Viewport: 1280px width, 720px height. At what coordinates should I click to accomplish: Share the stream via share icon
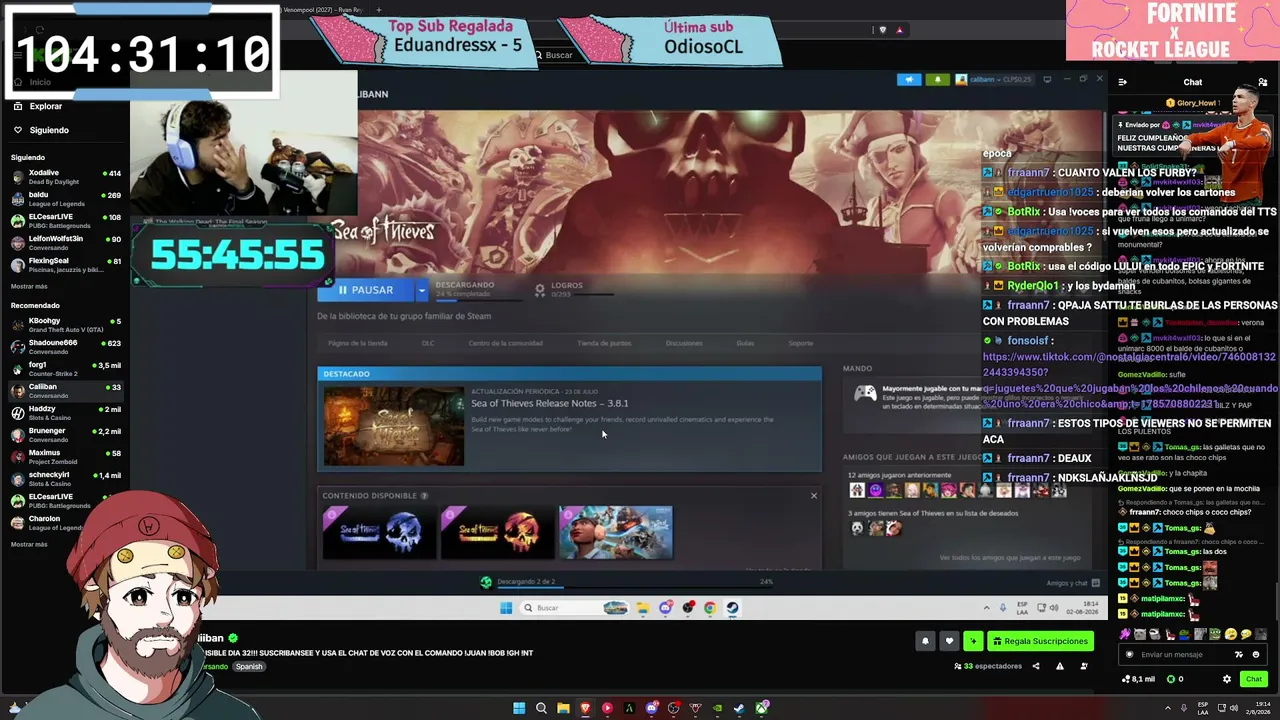pyautogui.click(x=1036, y=666)
